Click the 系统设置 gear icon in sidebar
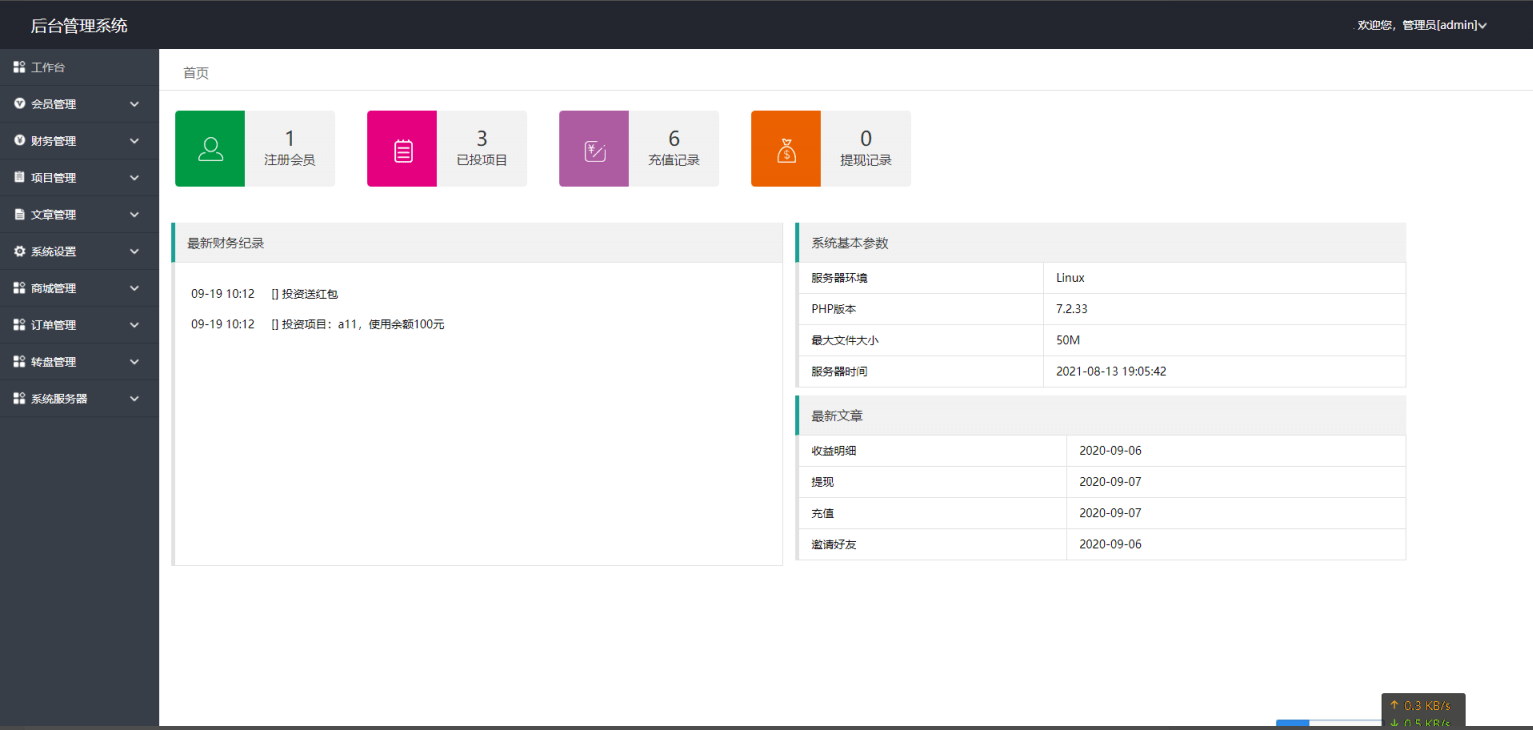 pyautogui.click(x=19, y=251)
